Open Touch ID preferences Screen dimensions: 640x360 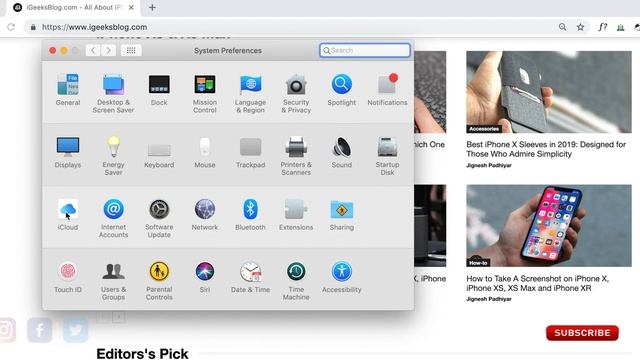tap(68, 278)
